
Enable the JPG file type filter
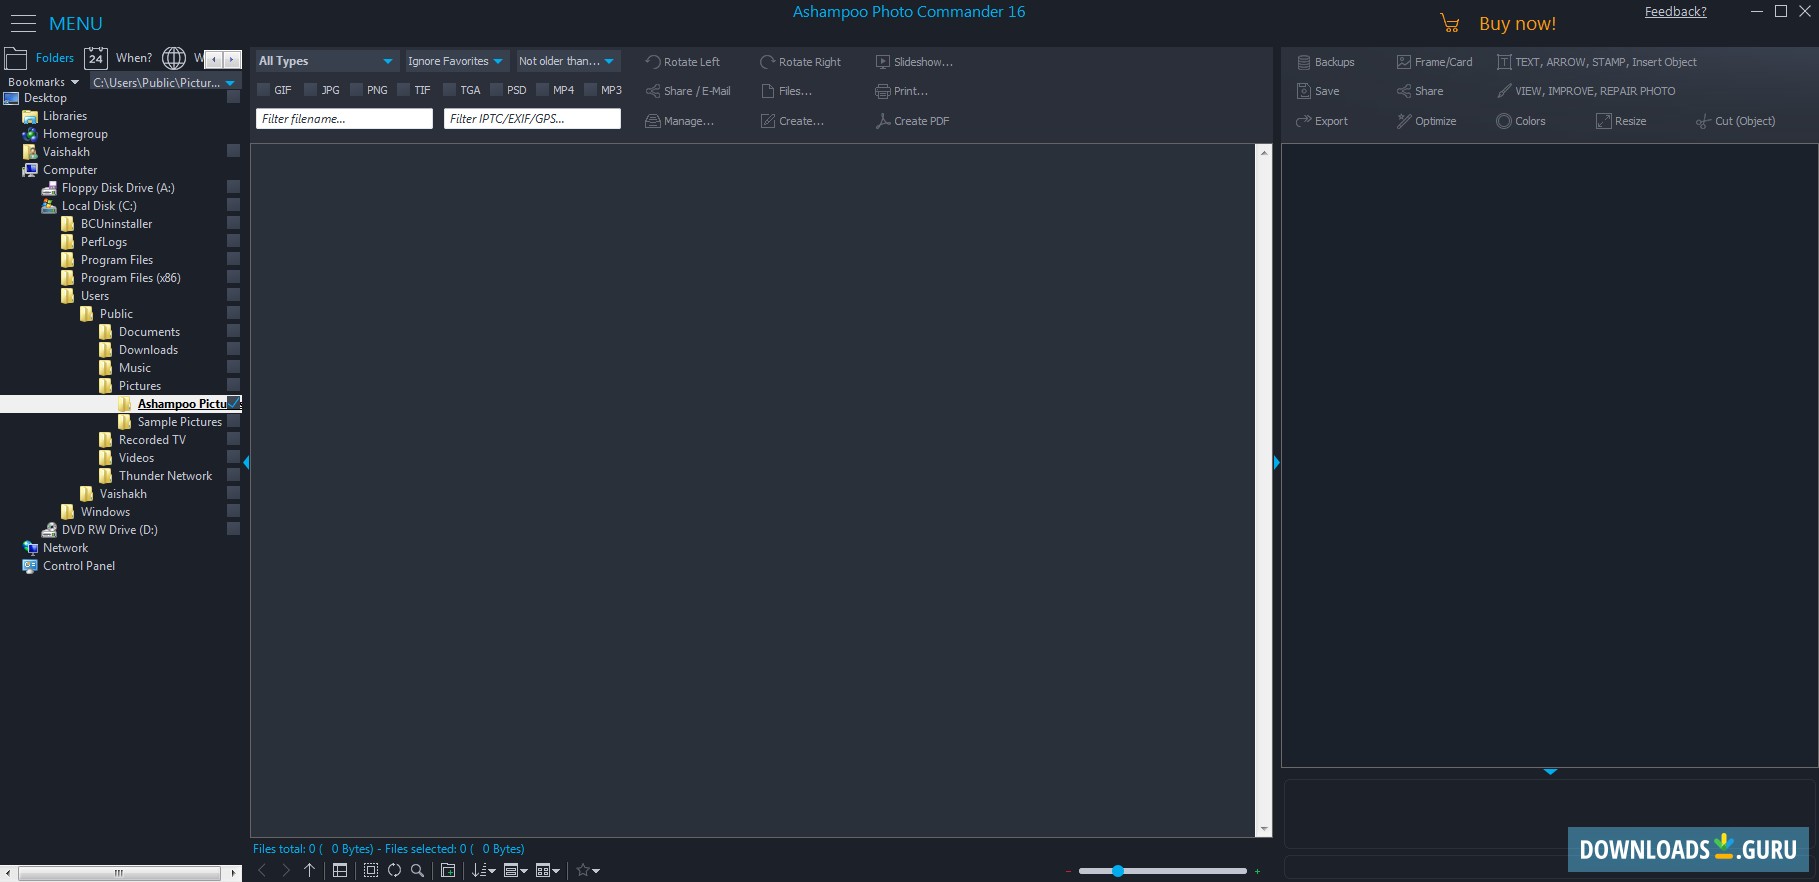pos(311,90)
